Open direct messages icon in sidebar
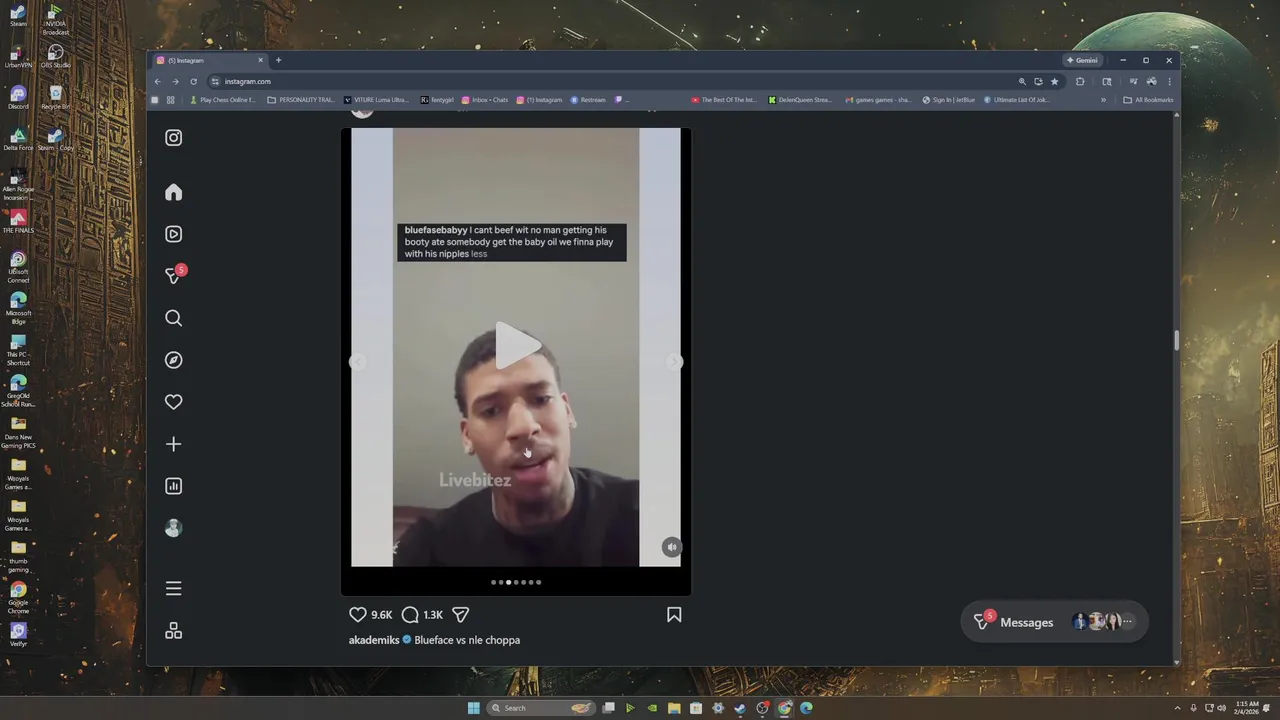The width and height of the screenshot is (1280, 720). pos(174,276)
